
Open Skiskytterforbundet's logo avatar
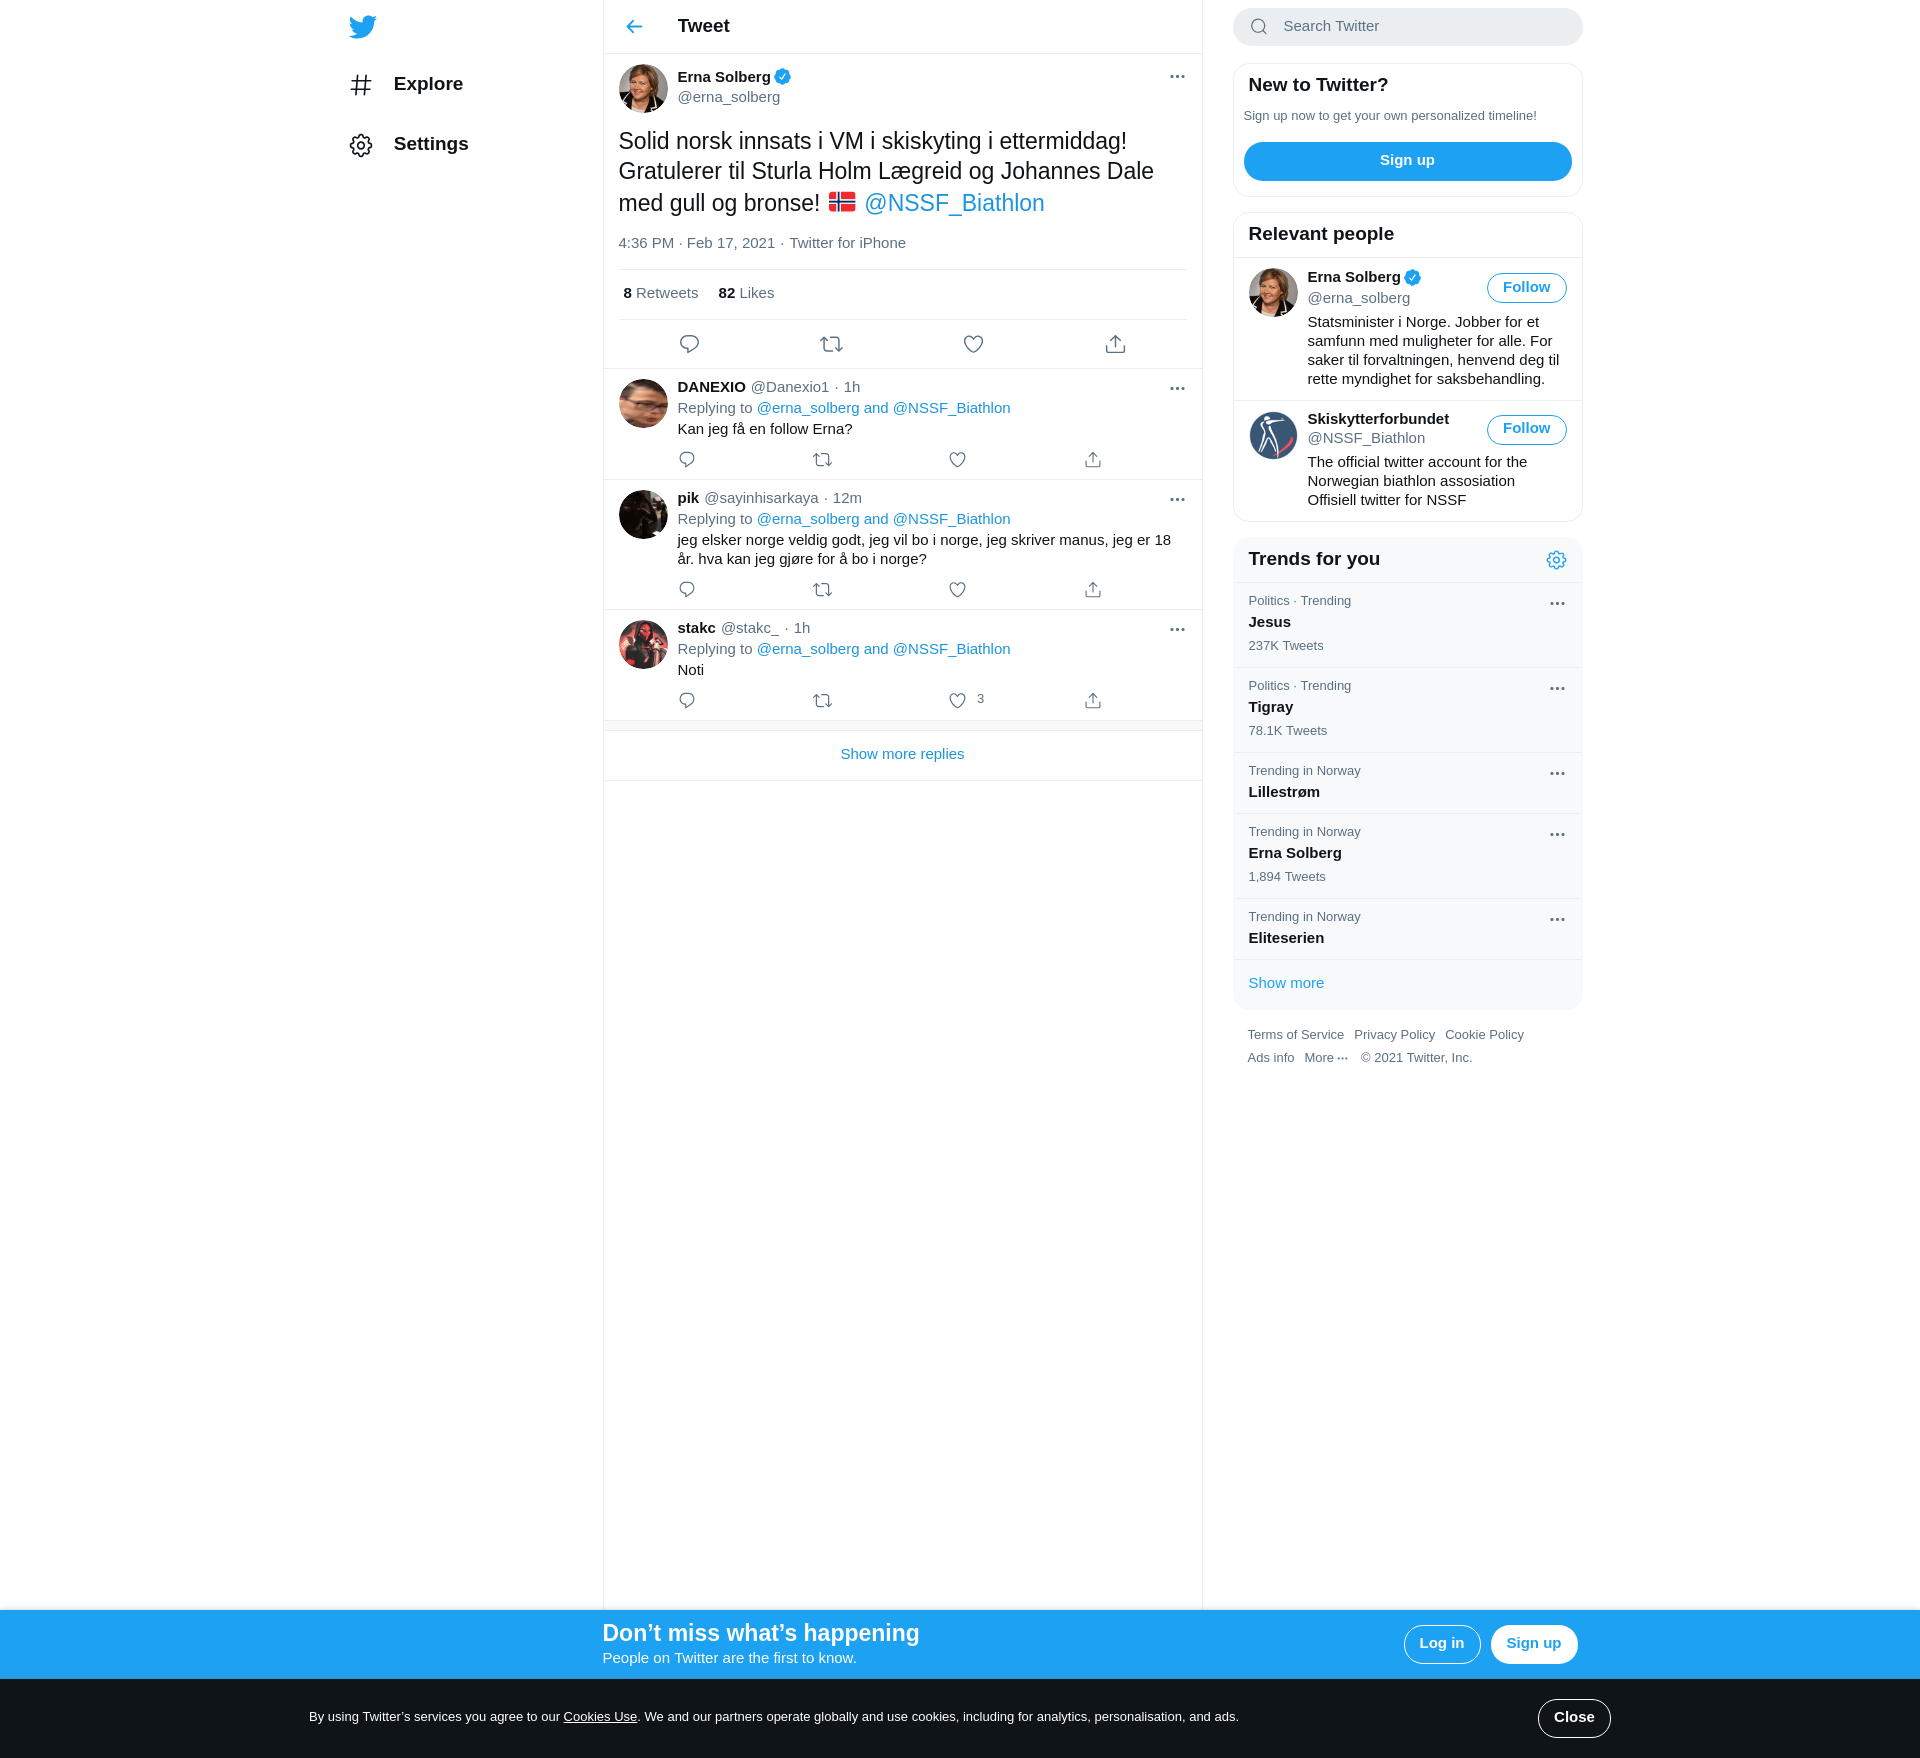(1273, 436)
